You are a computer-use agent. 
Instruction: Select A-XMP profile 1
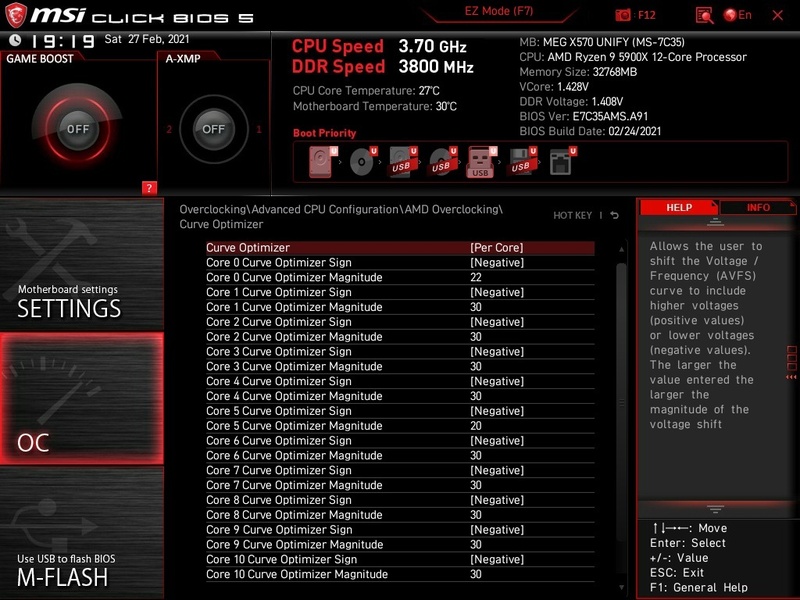(259, 129)
